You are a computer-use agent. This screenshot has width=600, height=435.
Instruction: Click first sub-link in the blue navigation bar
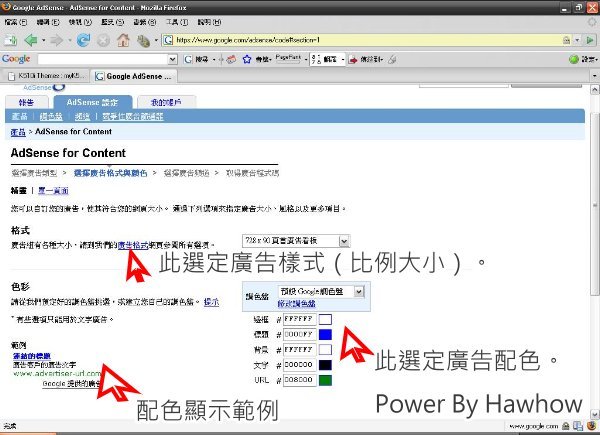tap(19, 116)
